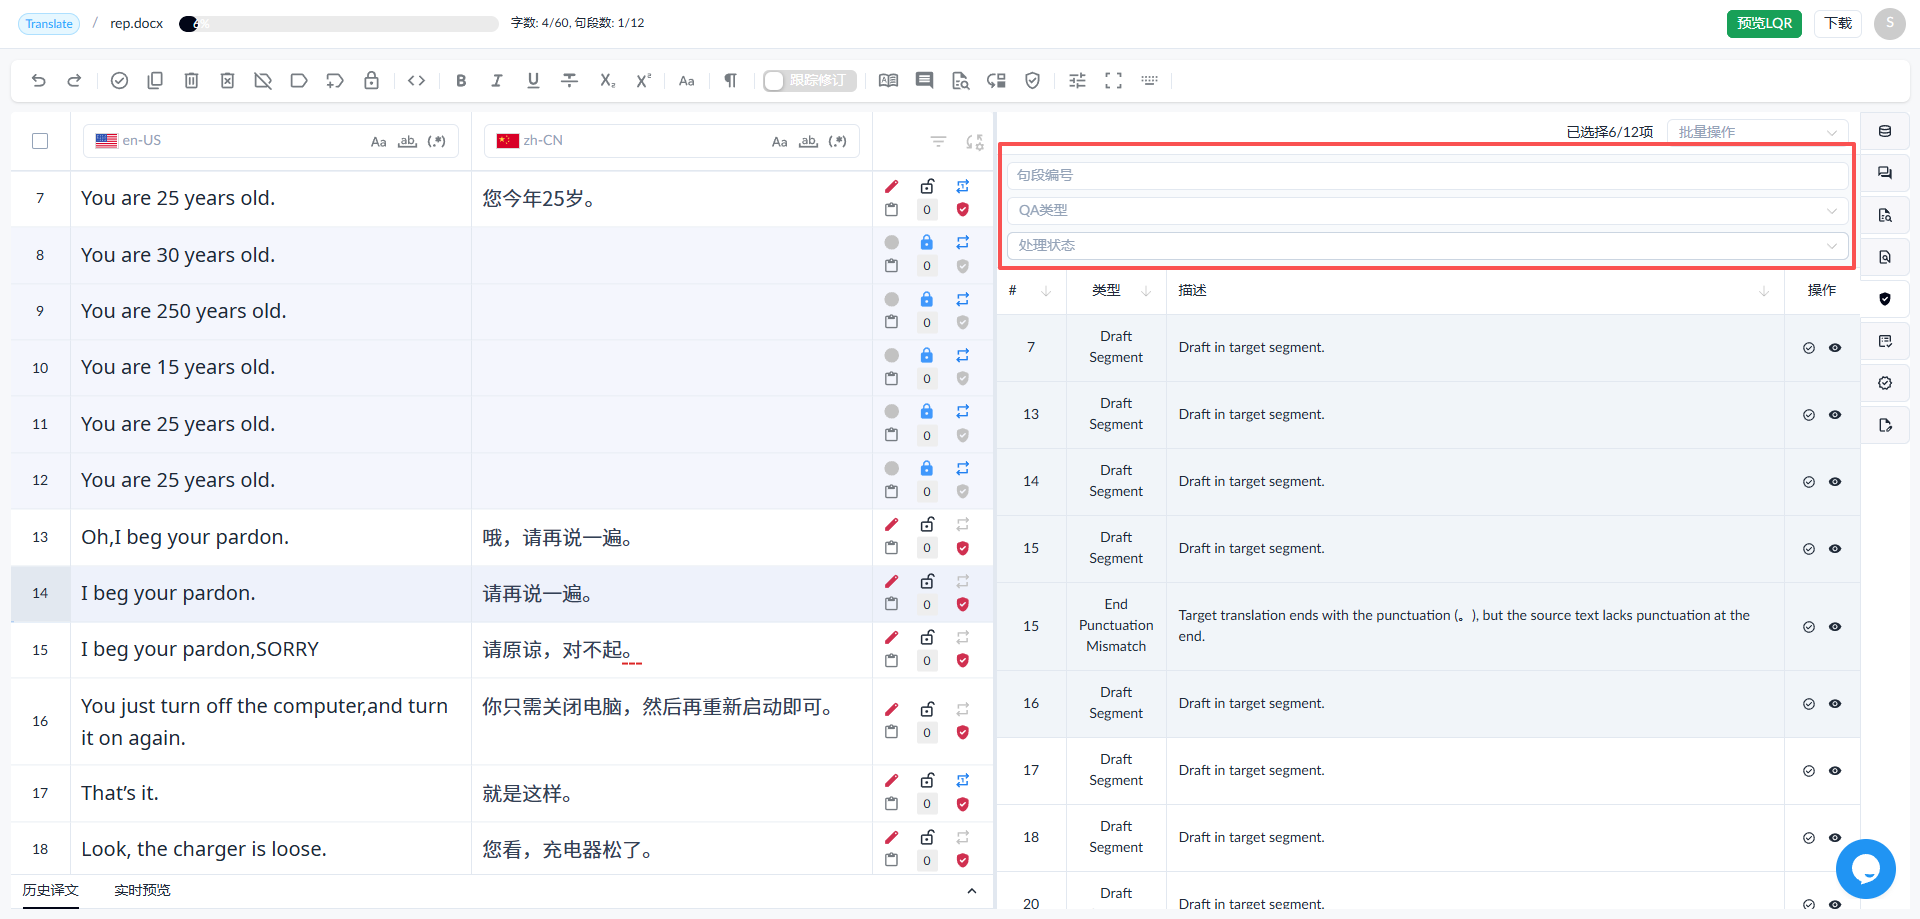Click the fullscreen expand toolbar icon
The height and width of the screenshot is (919, 1920).
point(1113,81)
